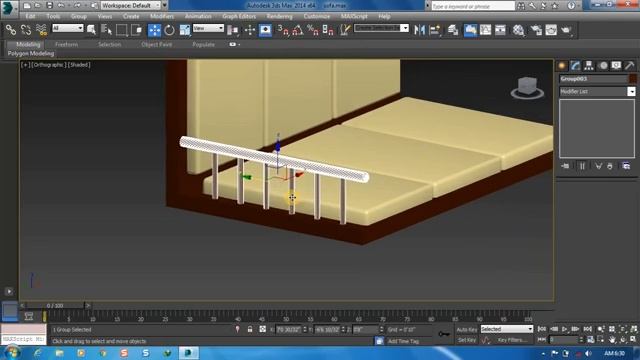
Task: Click the Mirror tool icon
Action: tap(419, 30)
